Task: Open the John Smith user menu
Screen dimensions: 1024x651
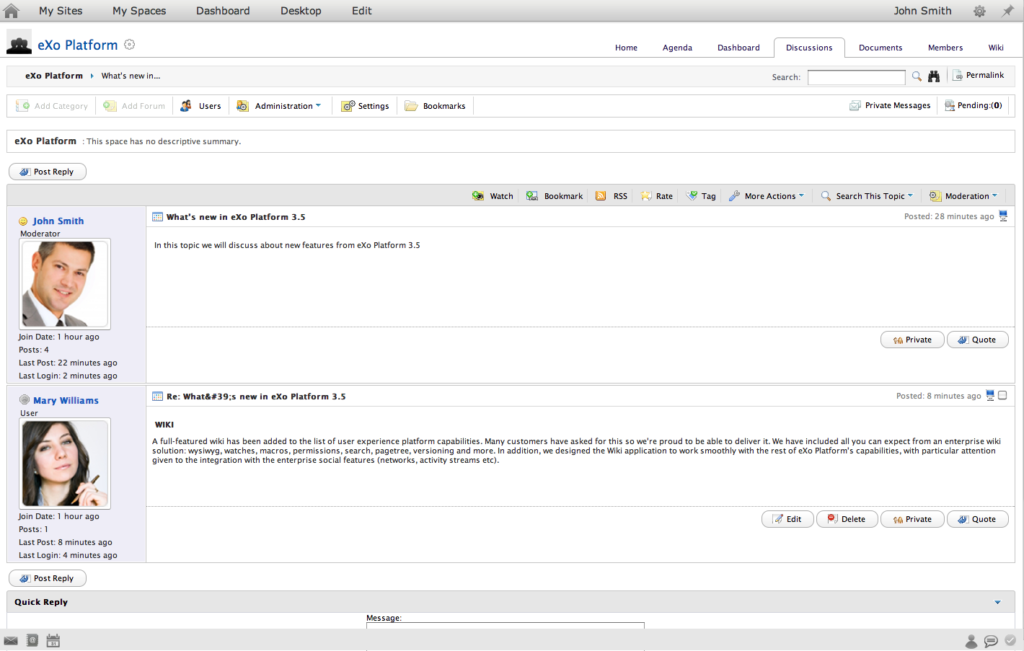Action: pyautogui.click(x=922, y=10)
